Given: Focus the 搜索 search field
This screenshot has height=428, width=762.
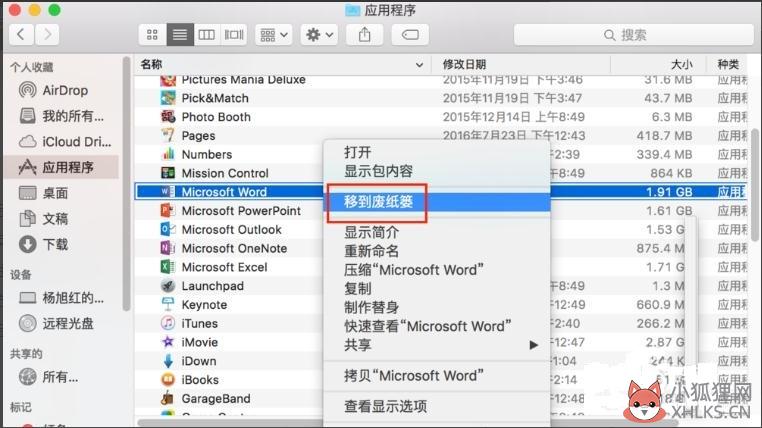Looking at the screenshot, I should pos(633,34).
